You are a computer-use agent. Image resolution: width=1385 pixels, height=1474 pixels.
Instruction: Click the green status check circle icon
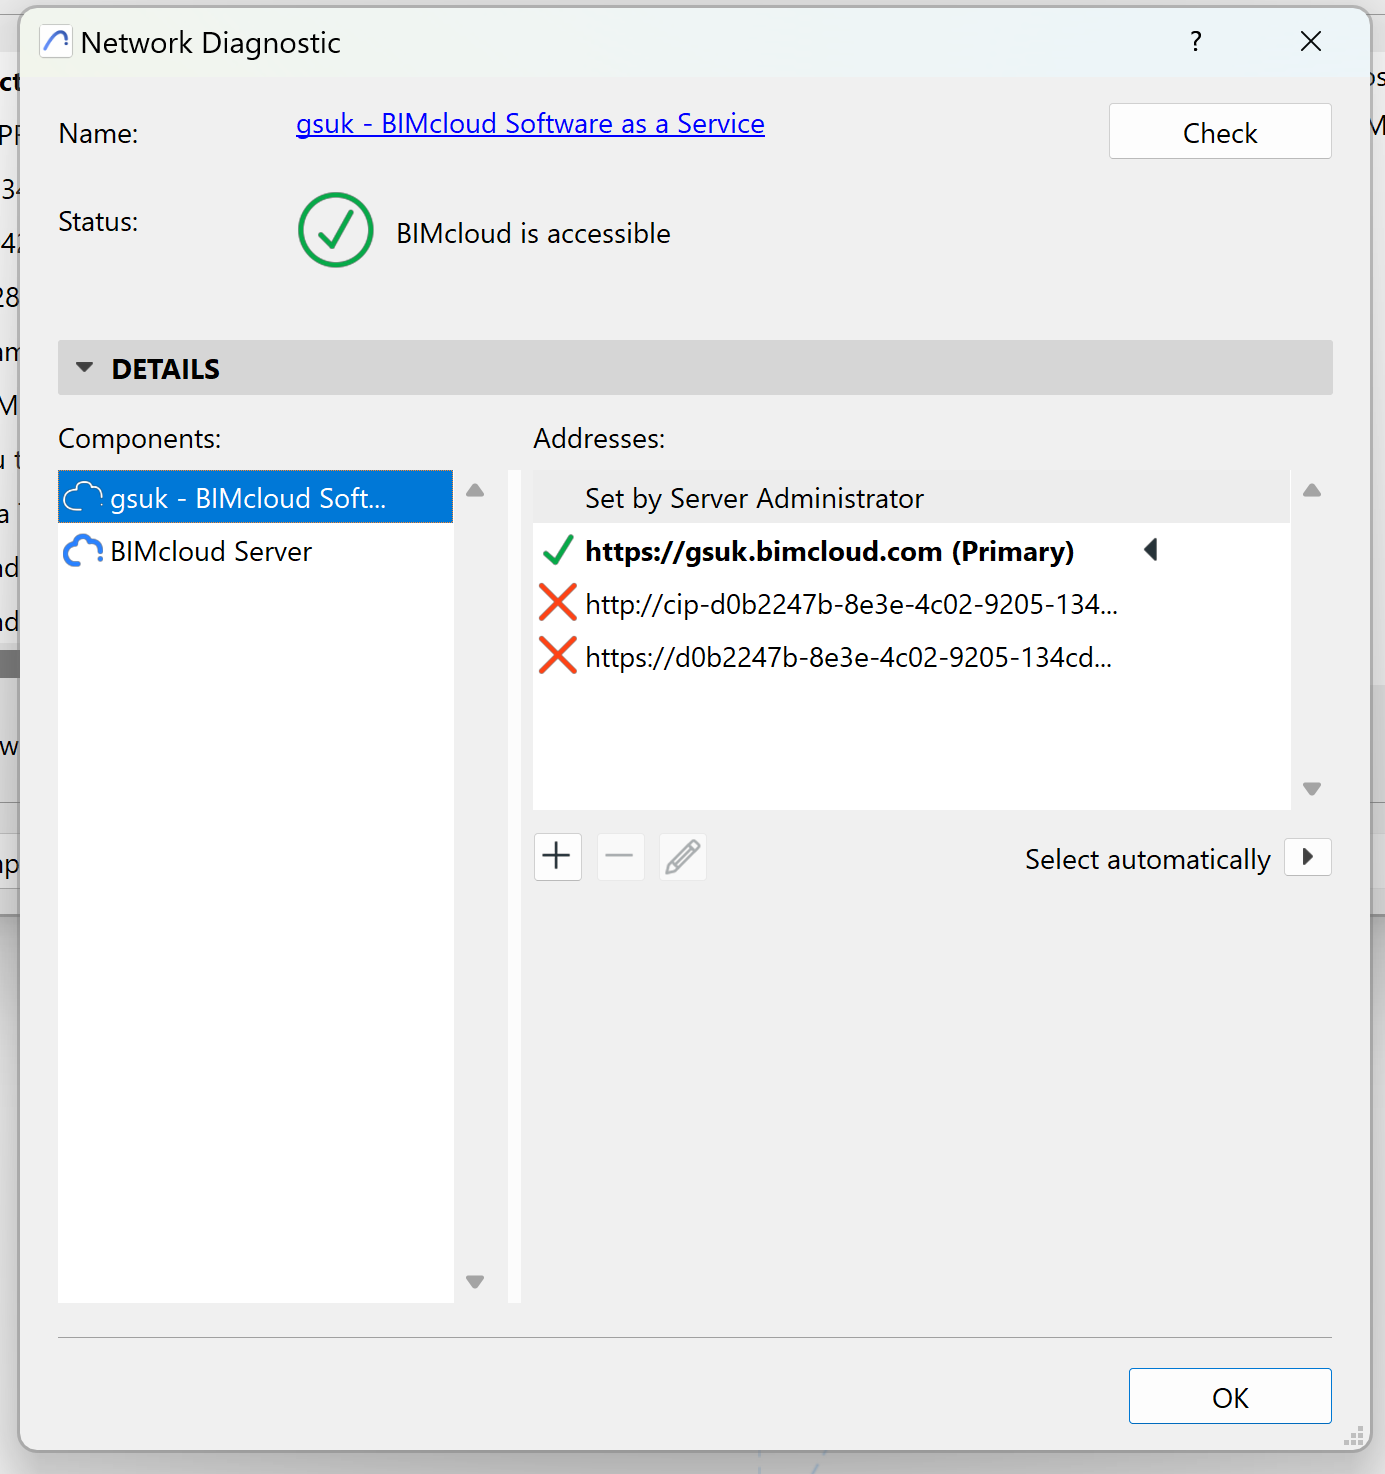pos(336,230)
